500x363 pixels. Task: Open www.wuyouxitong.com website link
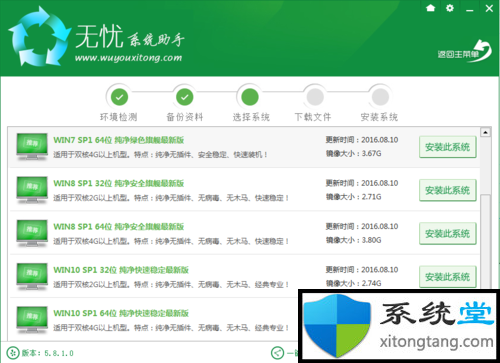point(128,58)
